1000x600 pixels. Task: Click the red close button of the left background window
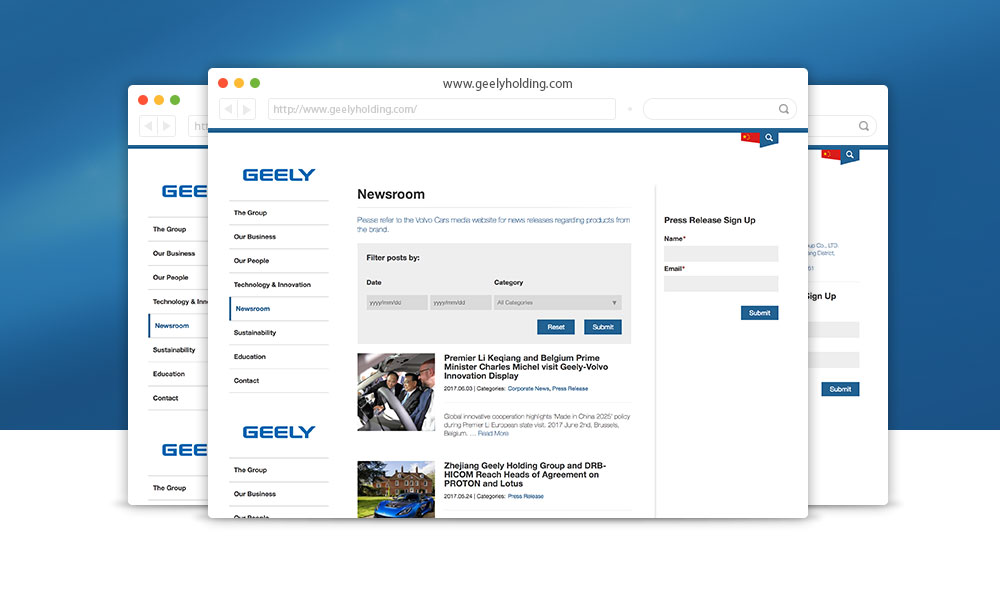(143, 100)
